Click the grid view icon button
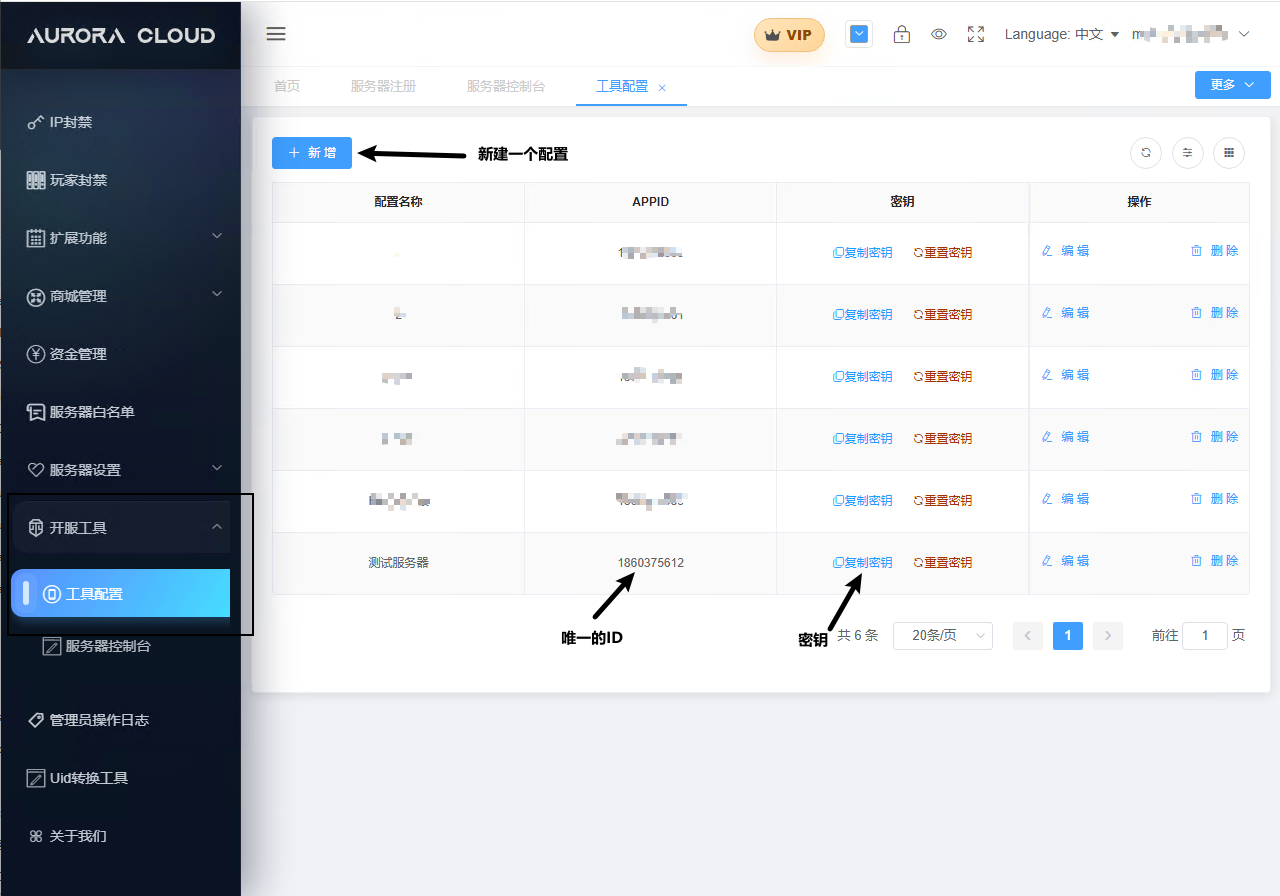Screen dimensions: 1280x896 coord(1229,153)
